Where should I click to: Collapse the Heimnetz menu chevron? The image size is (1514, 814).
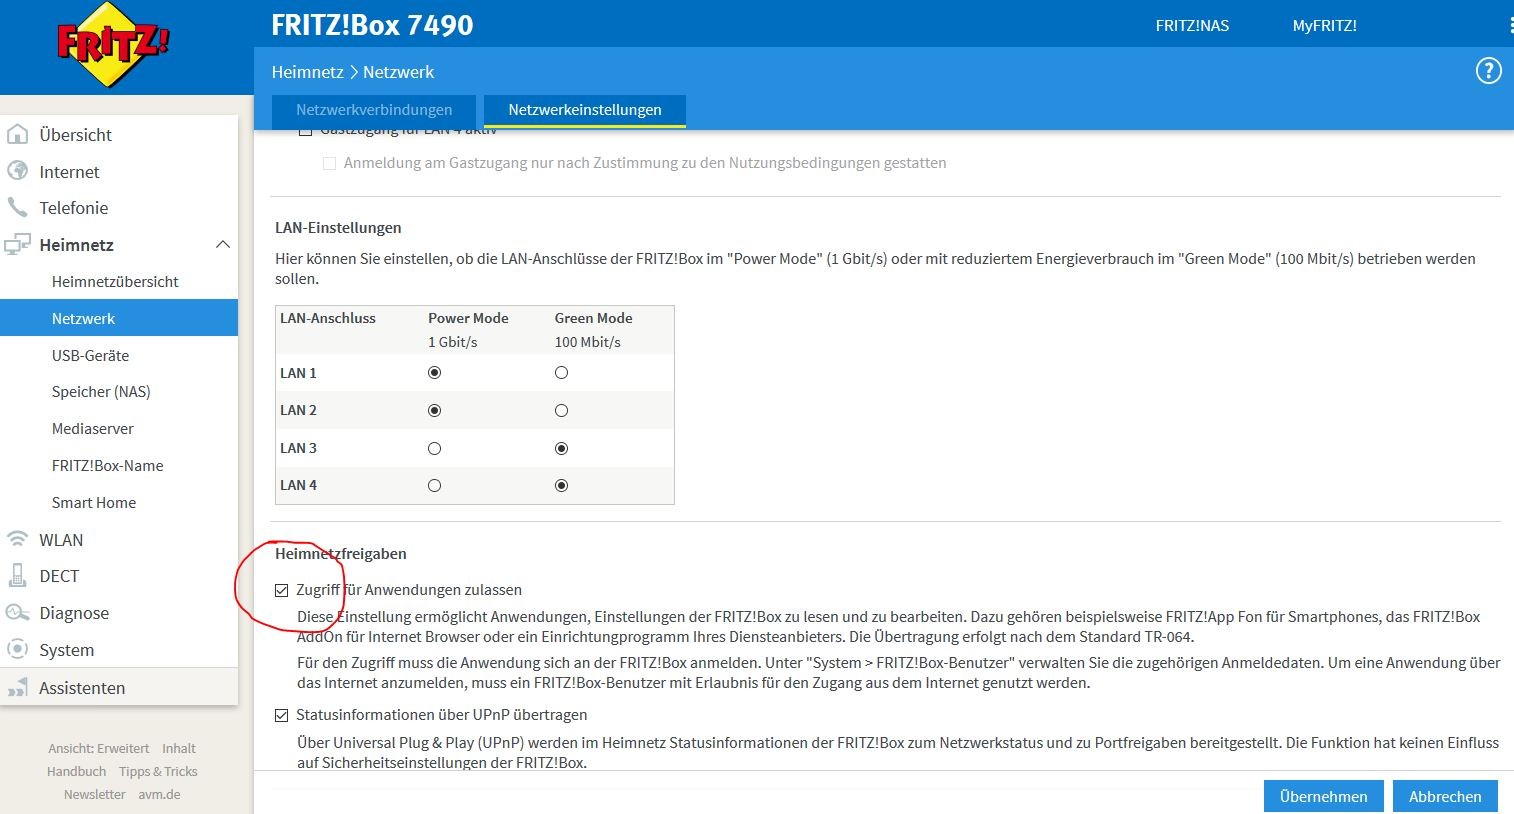223,244
